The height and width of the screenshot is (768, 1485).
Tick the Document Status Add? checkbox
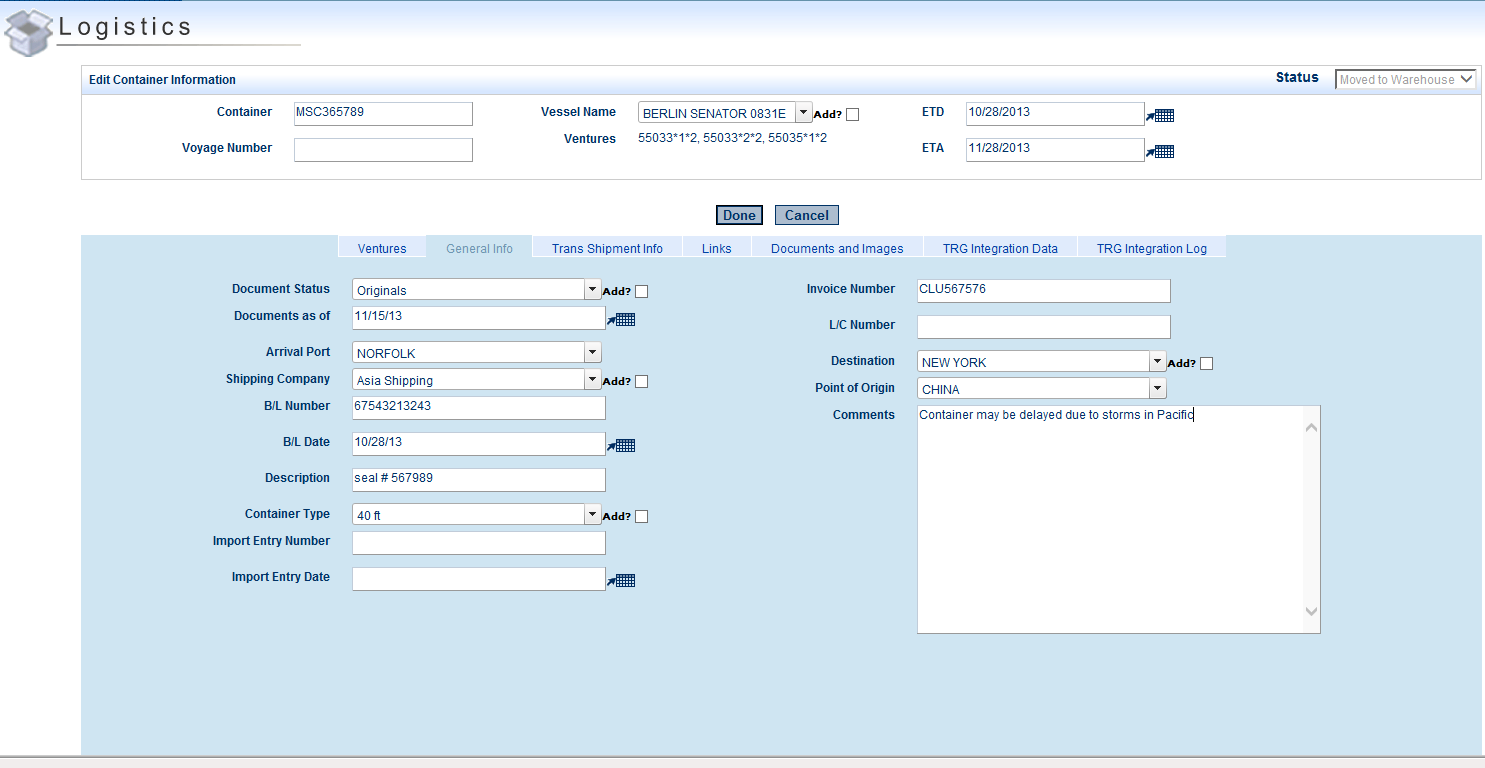[642, 292]
